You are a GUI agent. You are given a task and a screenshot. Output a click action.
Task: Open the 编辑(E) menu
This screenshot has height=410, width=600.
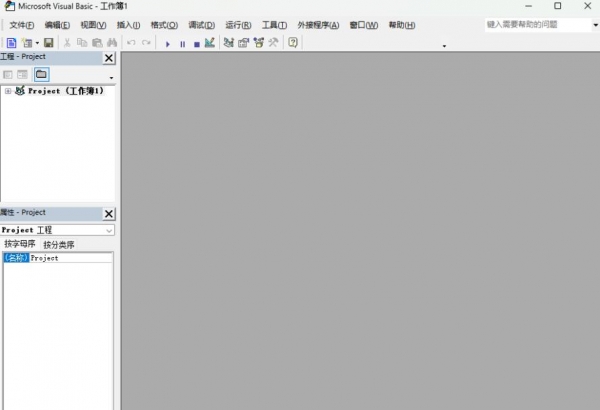[57, 25]
